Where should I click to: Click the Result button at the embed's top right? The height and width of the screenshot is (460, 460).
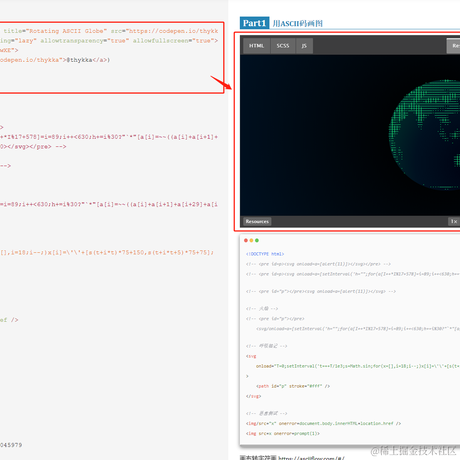(454, 46)
